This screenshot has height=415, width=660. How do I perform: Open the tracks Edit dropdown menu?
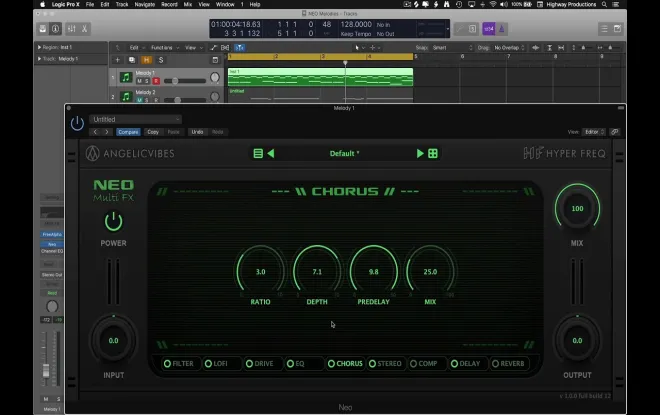tap(137, 48)
